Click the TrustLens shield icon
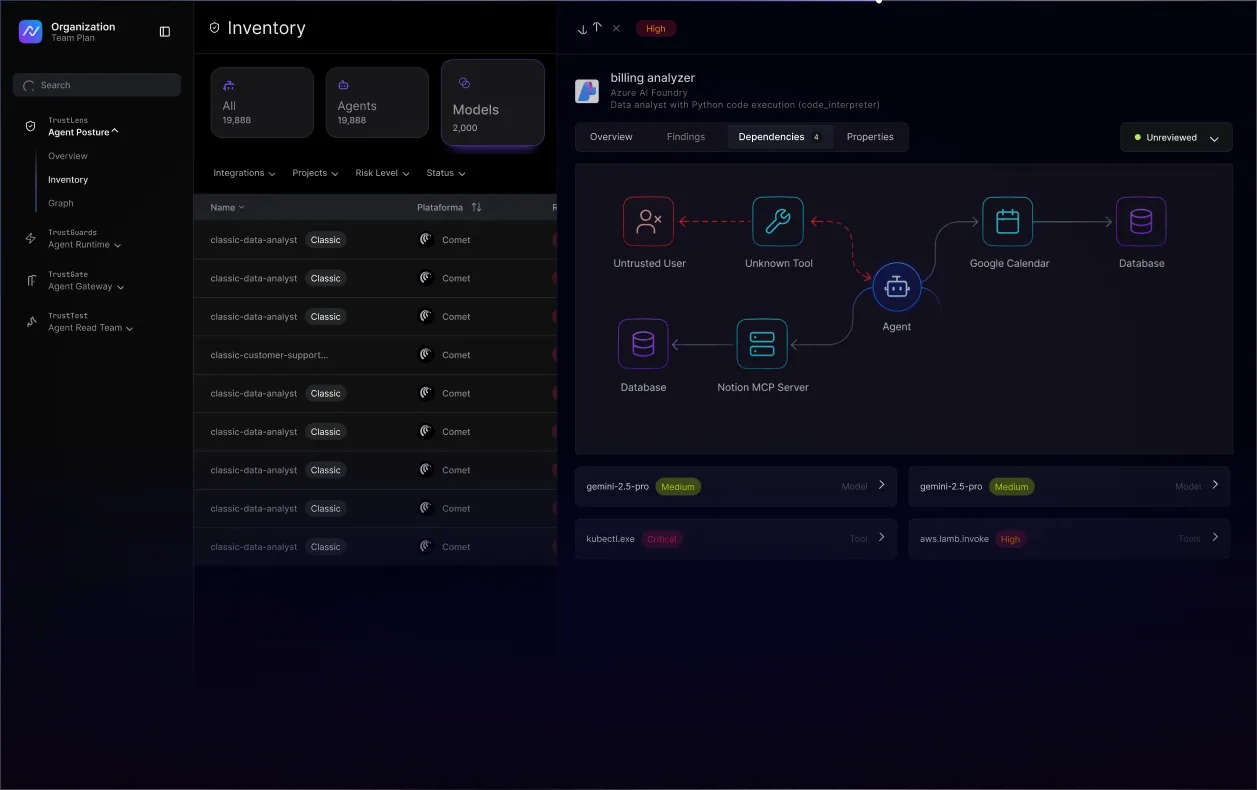The image size is (1257, 790). tap(31, 127)
